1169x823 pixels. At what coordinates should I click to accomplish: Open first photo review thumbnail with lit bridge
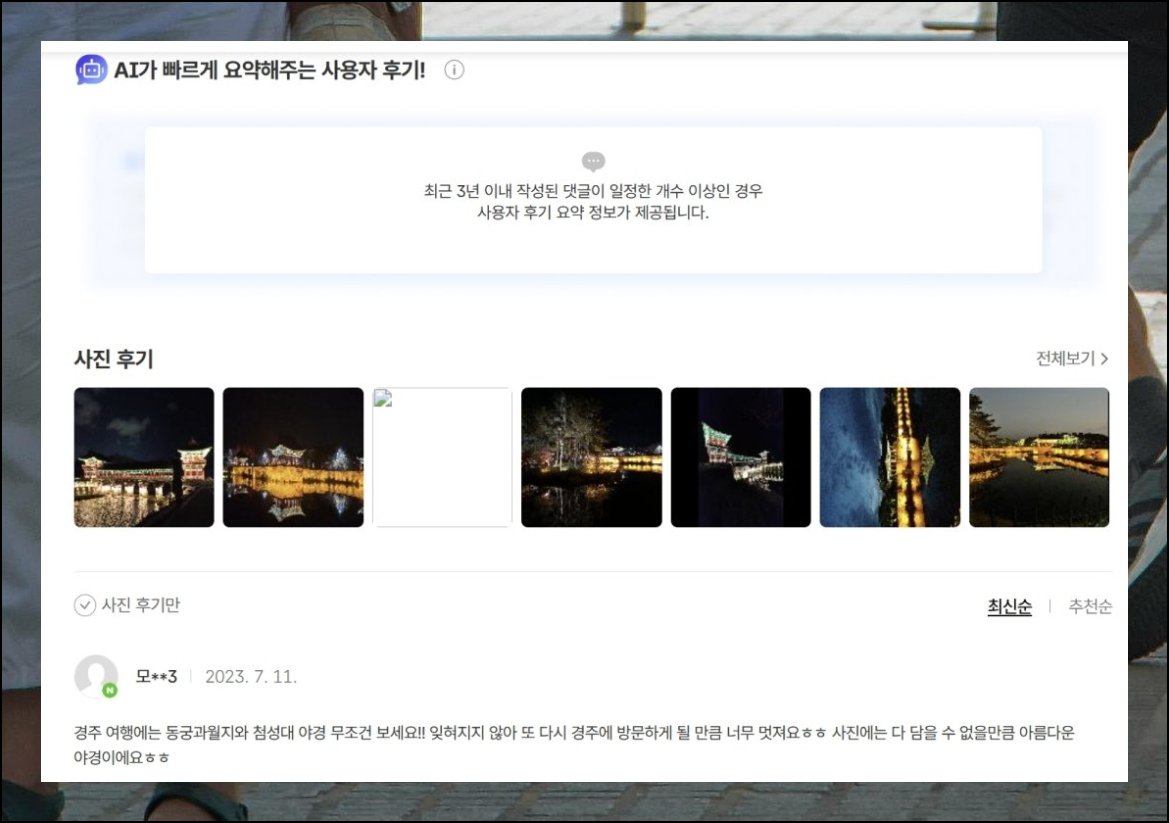144,457
